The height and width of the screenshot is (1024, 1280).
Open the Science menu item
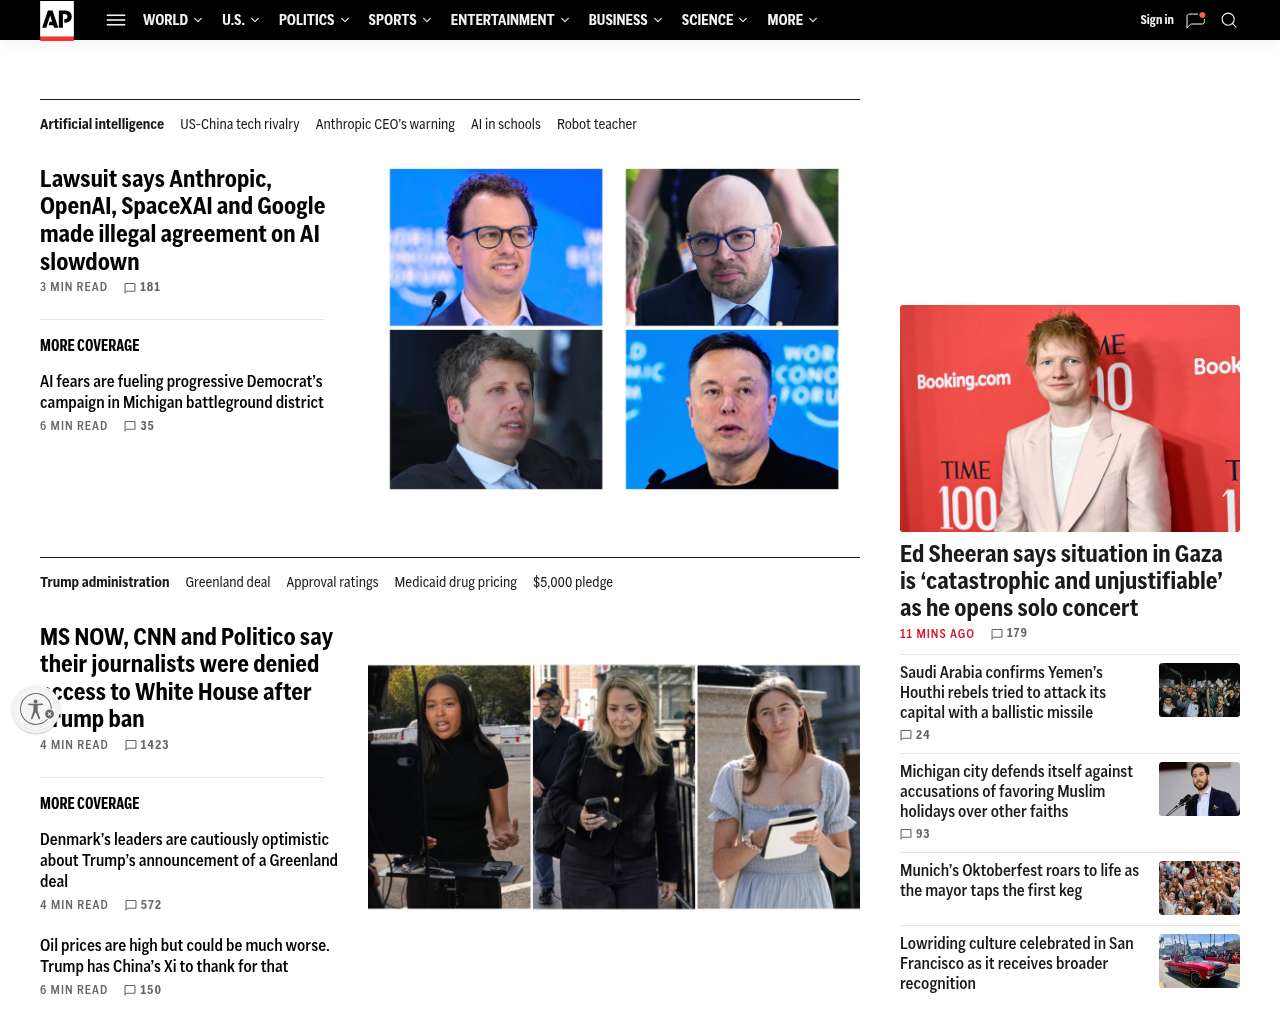(x=707, y=20)
